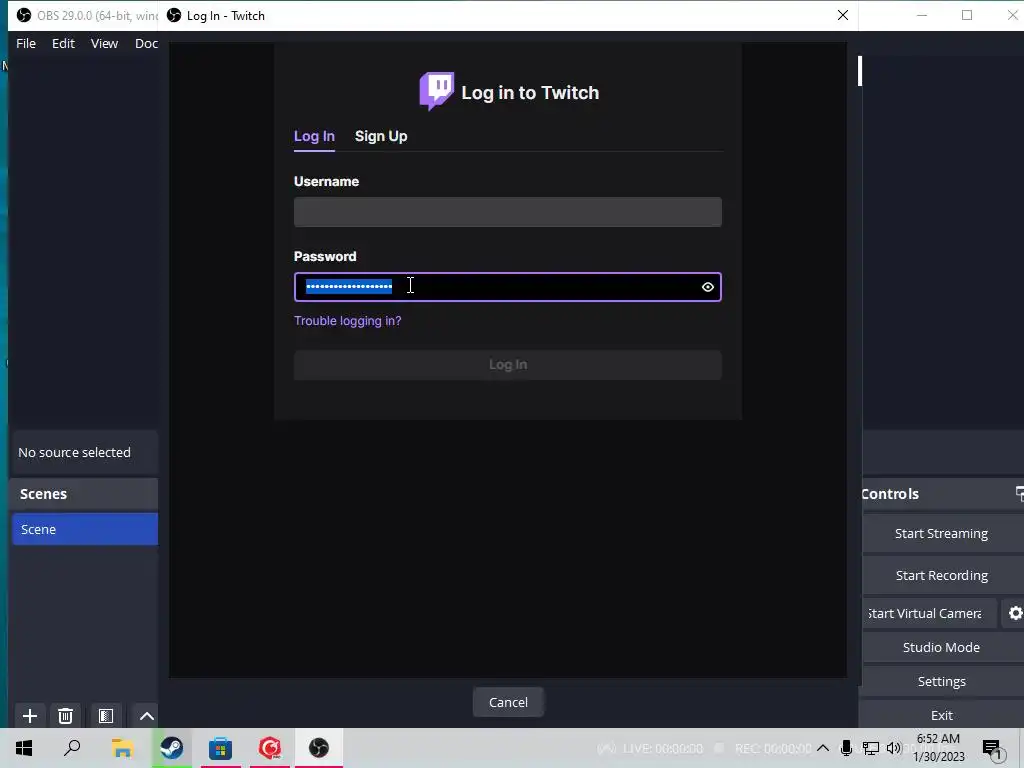
Task: Open the red recorder app in taskbar
Action: click(x=270, y=748)
